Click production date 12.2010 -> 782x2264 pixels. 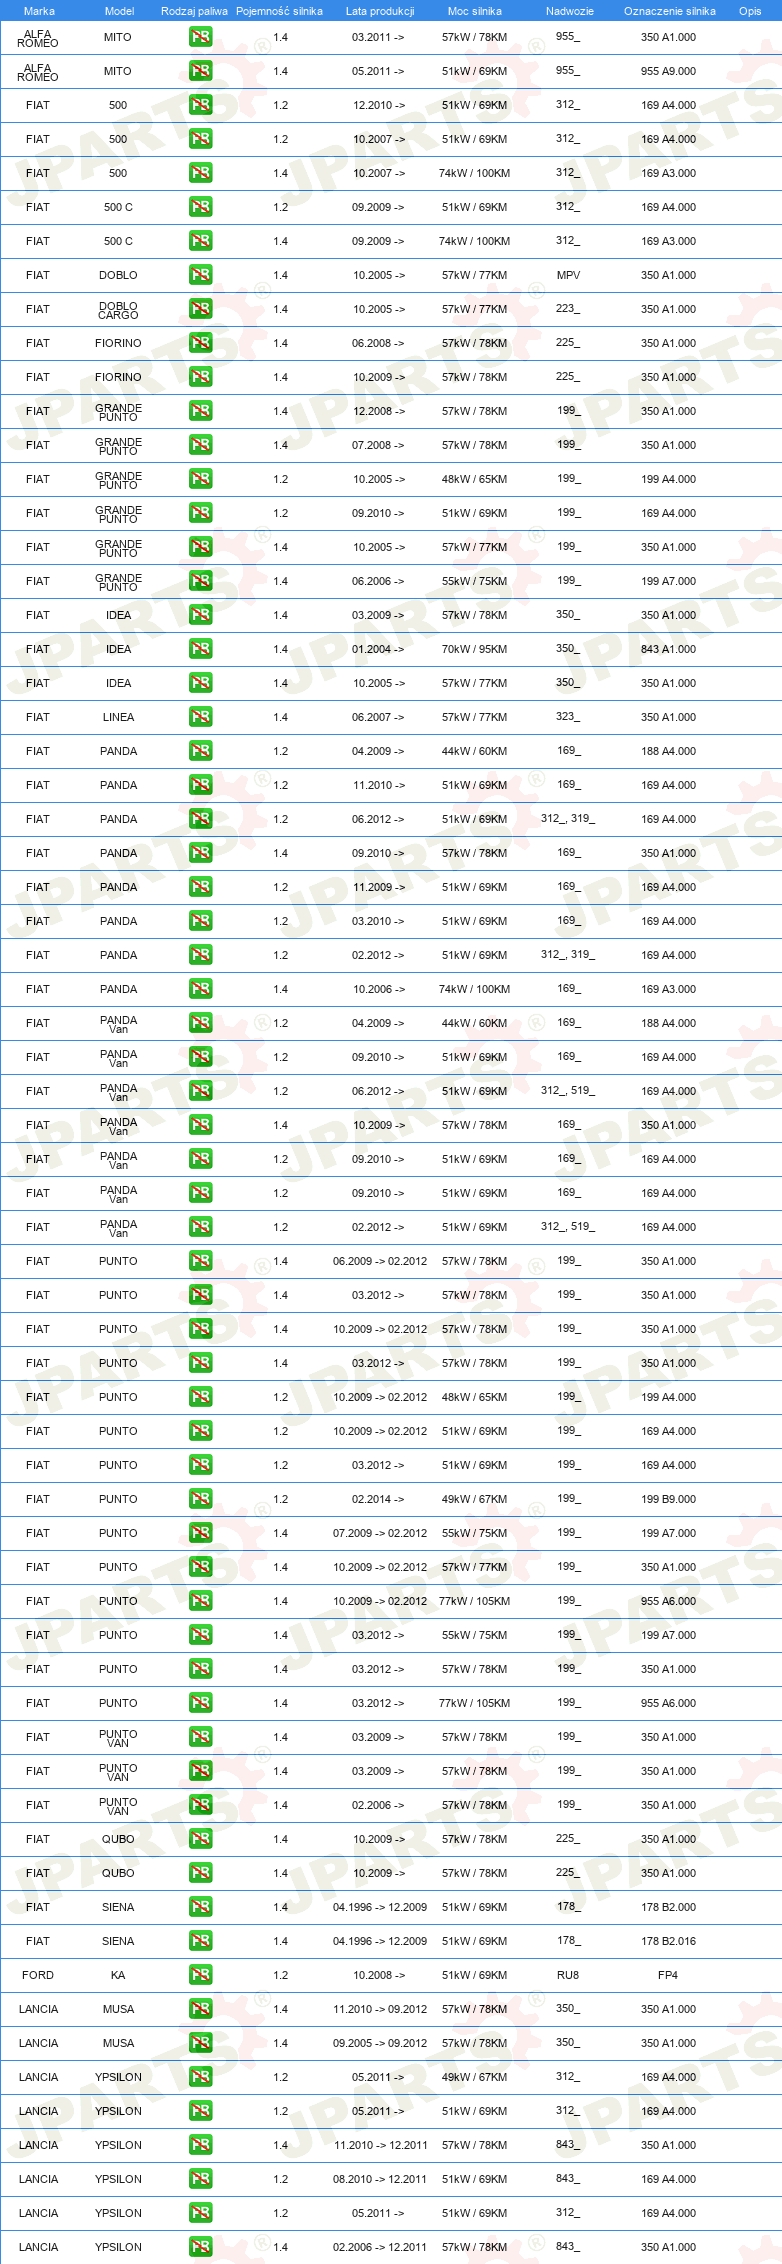coord(378,105)
